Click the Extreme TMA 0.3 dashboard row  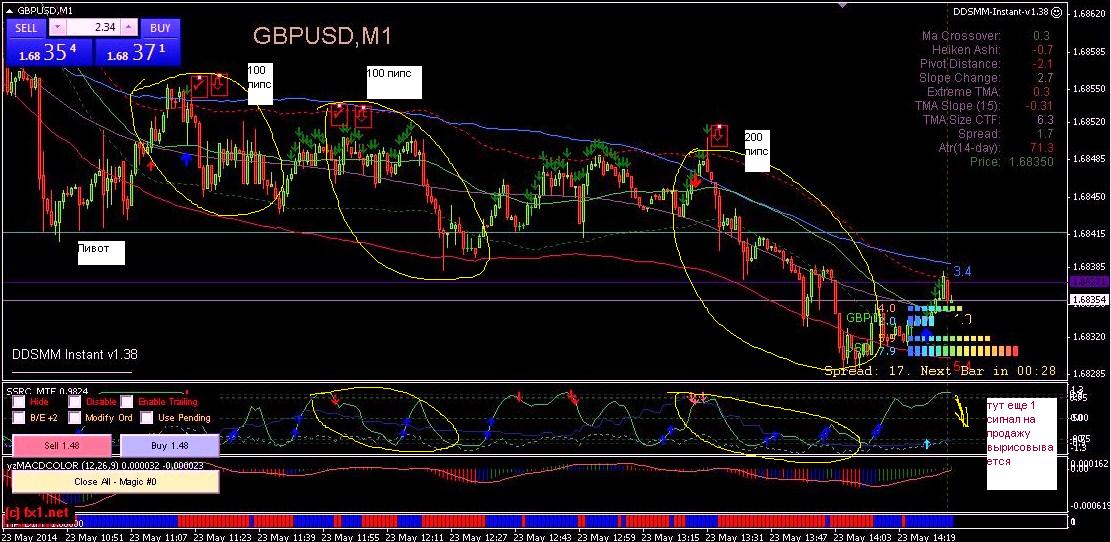click(x=988, y=91)
